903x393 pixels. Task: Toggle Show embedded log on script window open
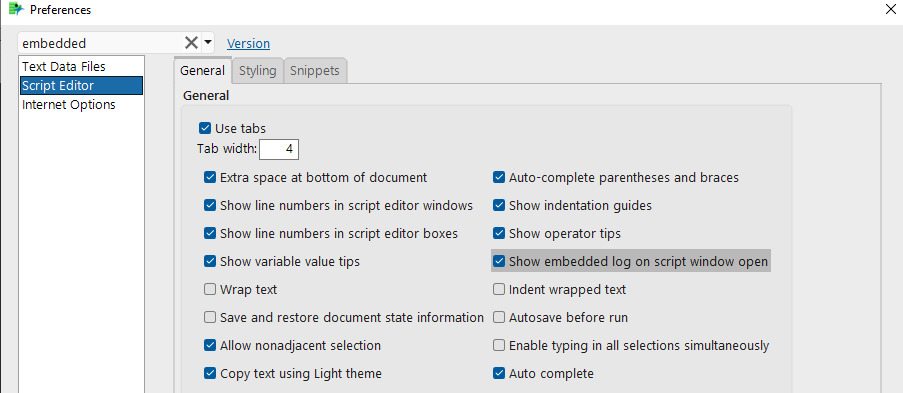499,262
